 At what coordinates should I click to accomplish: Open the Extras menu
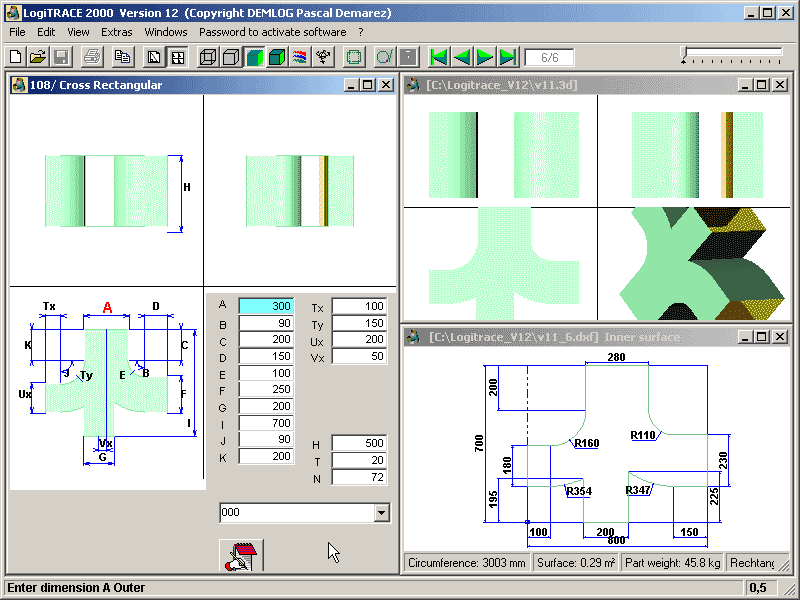116,32
